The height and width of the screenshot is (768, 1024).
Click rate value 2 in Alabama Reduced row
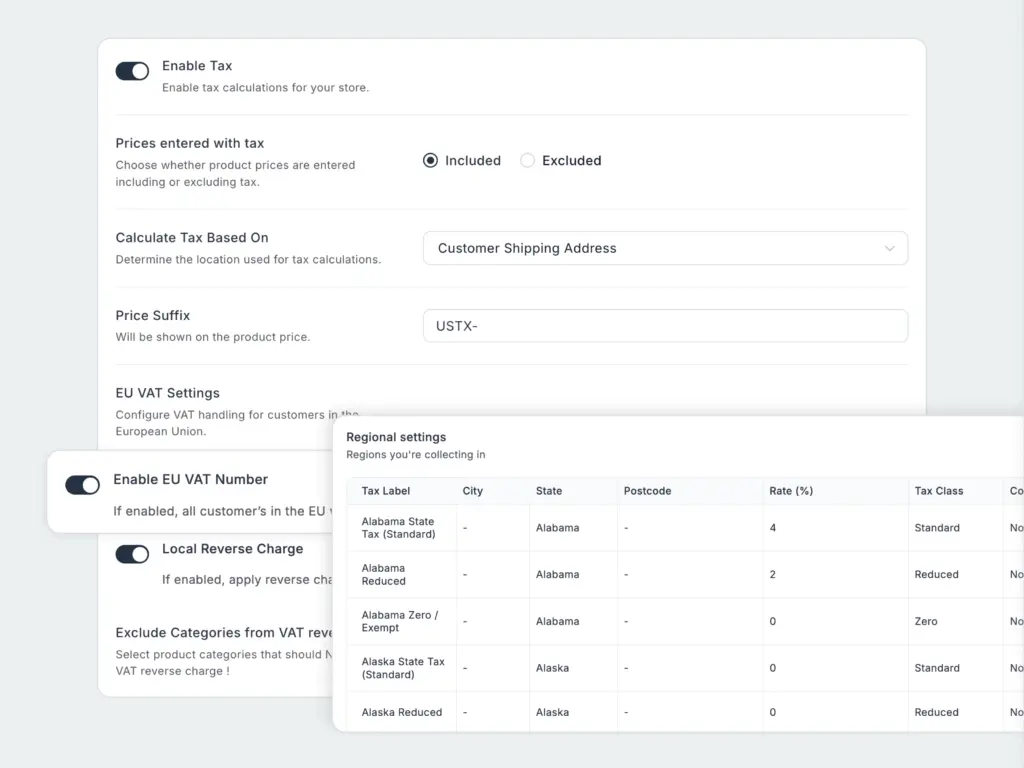coord(773,575)
